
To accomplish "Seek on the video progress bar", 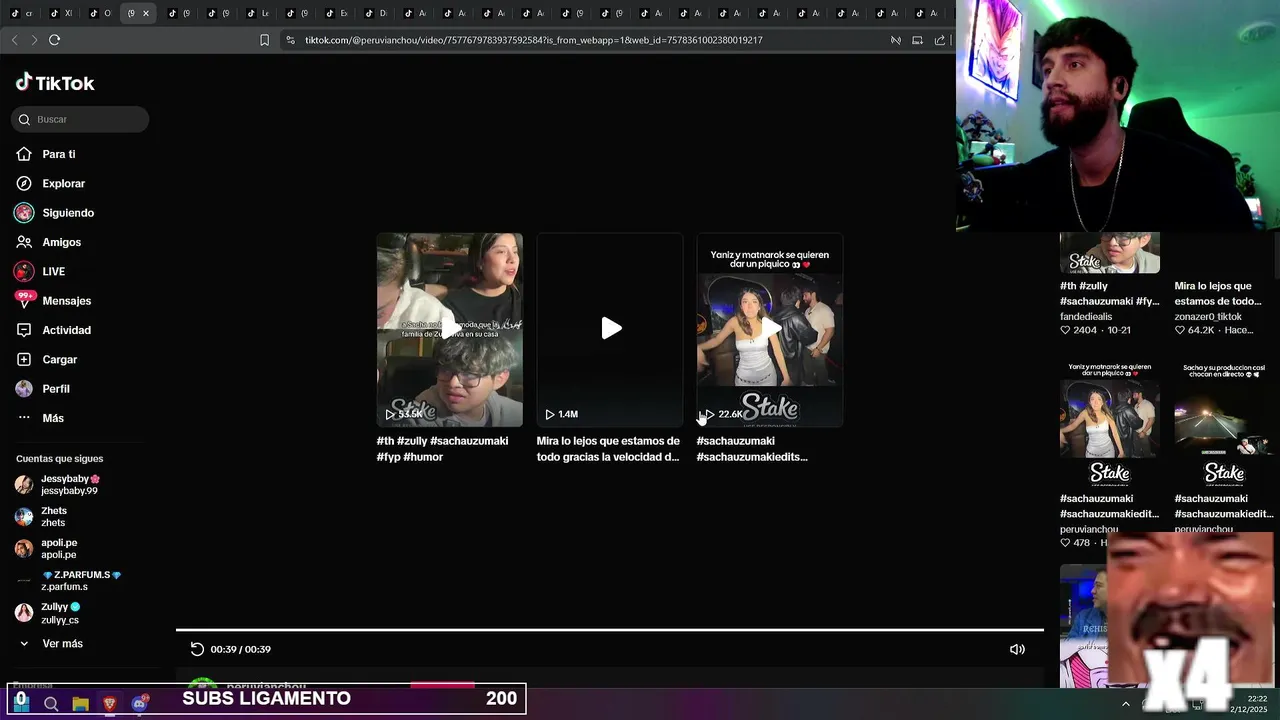I will pos(610,630).
